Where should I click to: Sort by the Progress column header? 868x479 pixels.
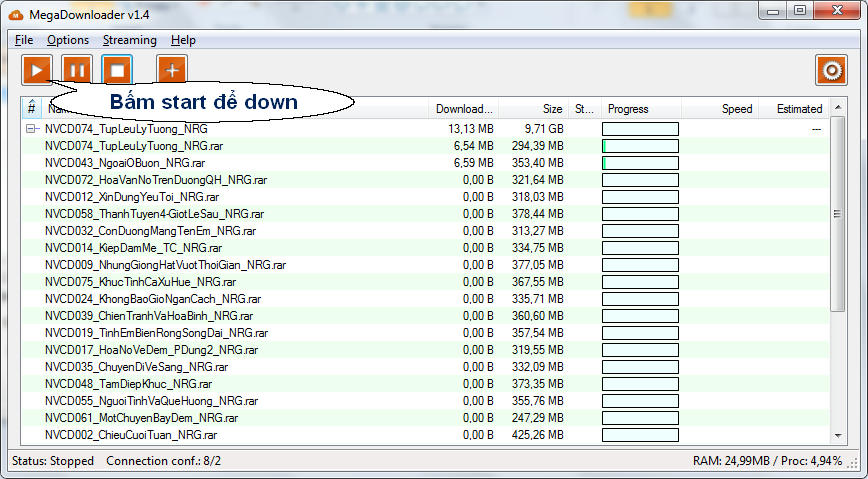(x=641, y=109)
